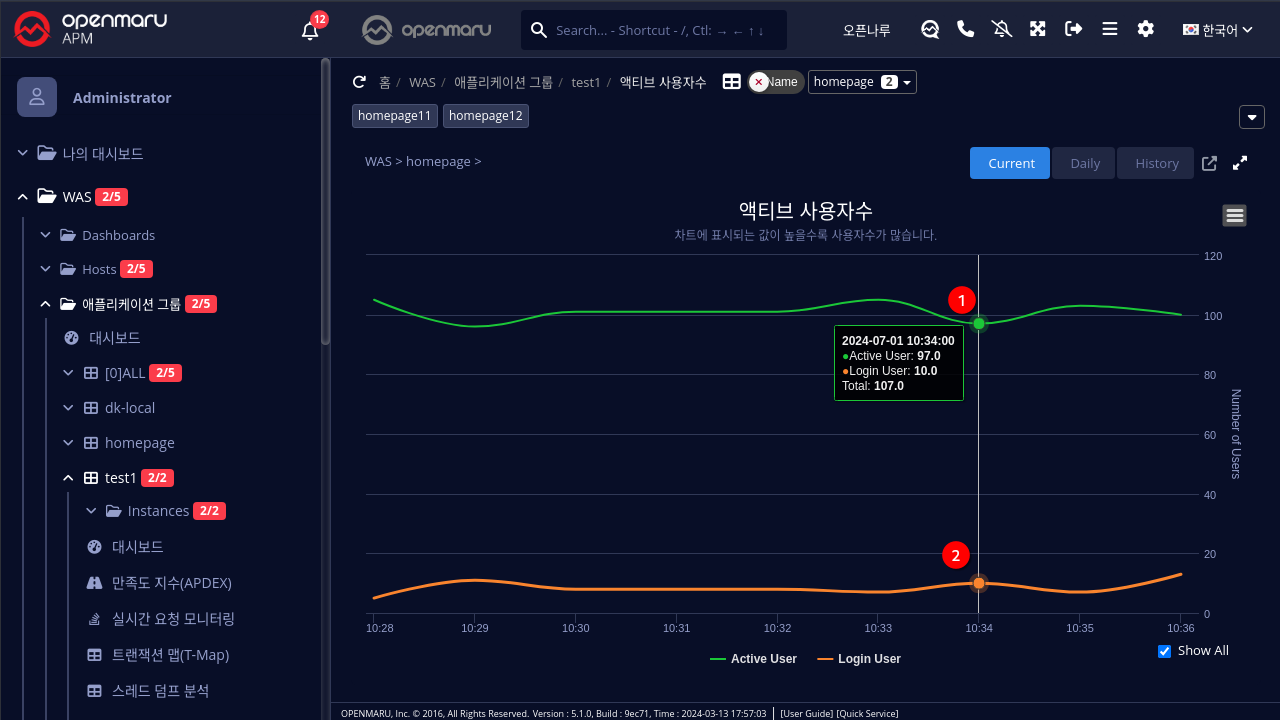
Task: Open the homepage group dropdown
Action: coord(862,82)
